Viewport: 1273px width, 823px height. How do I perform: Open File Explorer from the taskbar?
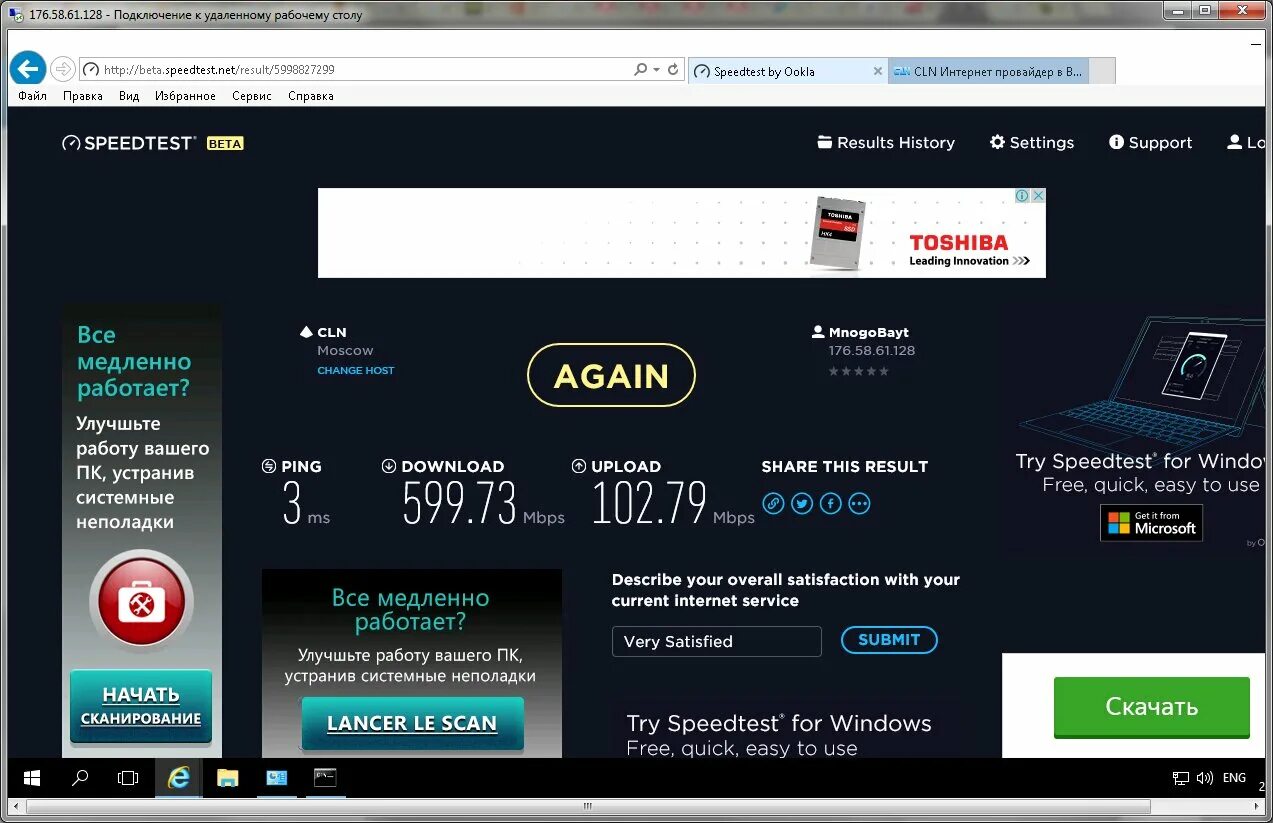click(228, 777)
